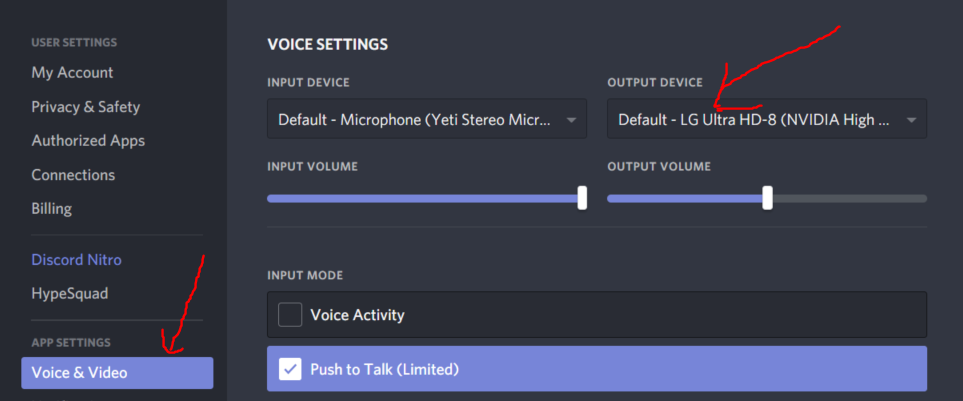Click the Output Device dropdown arrow
The image size is (963, 401).
(x=911, y=120)
